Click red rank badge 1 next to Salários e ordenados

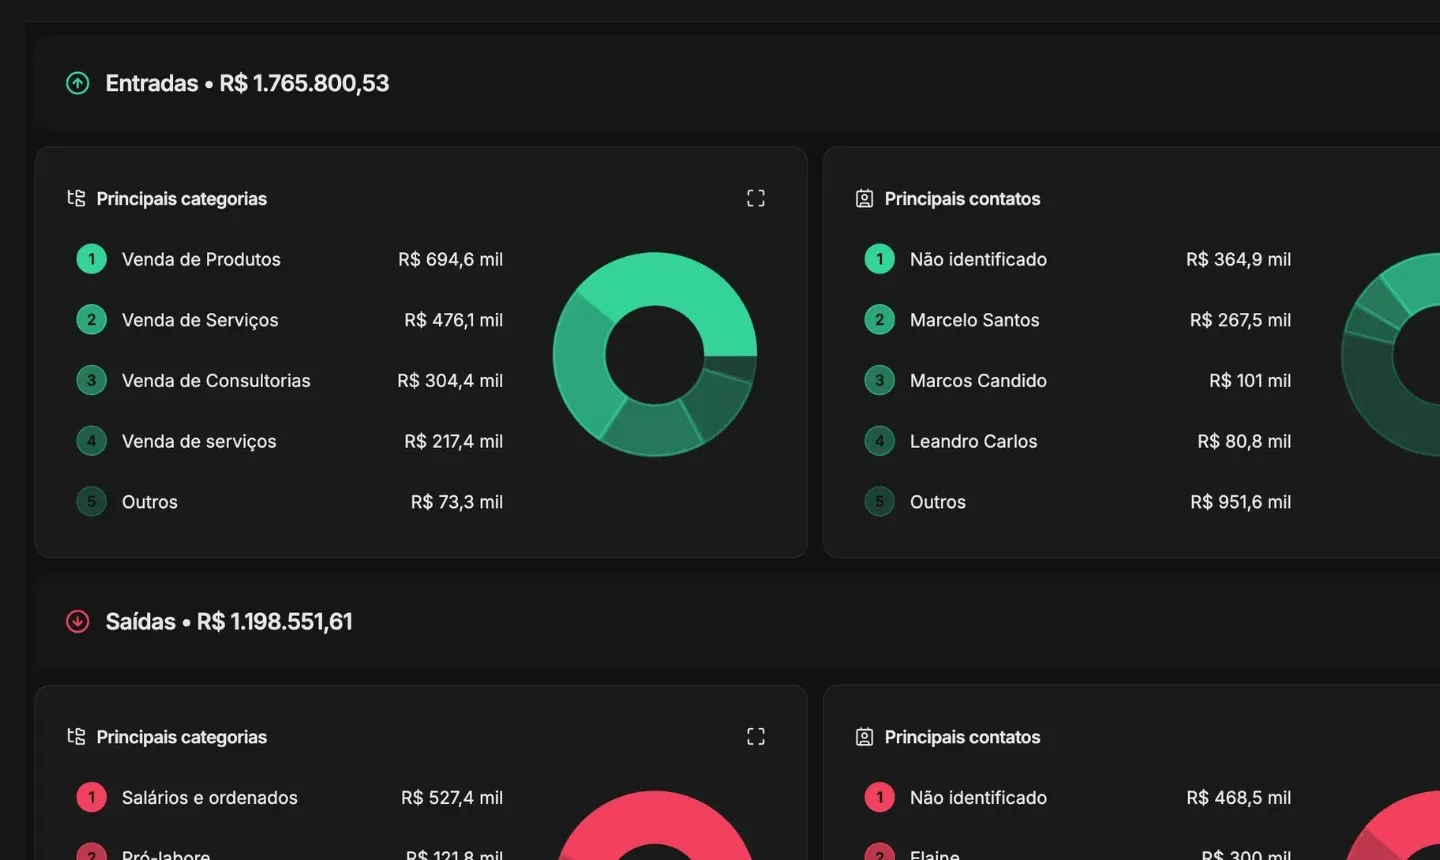click(91, 797)
